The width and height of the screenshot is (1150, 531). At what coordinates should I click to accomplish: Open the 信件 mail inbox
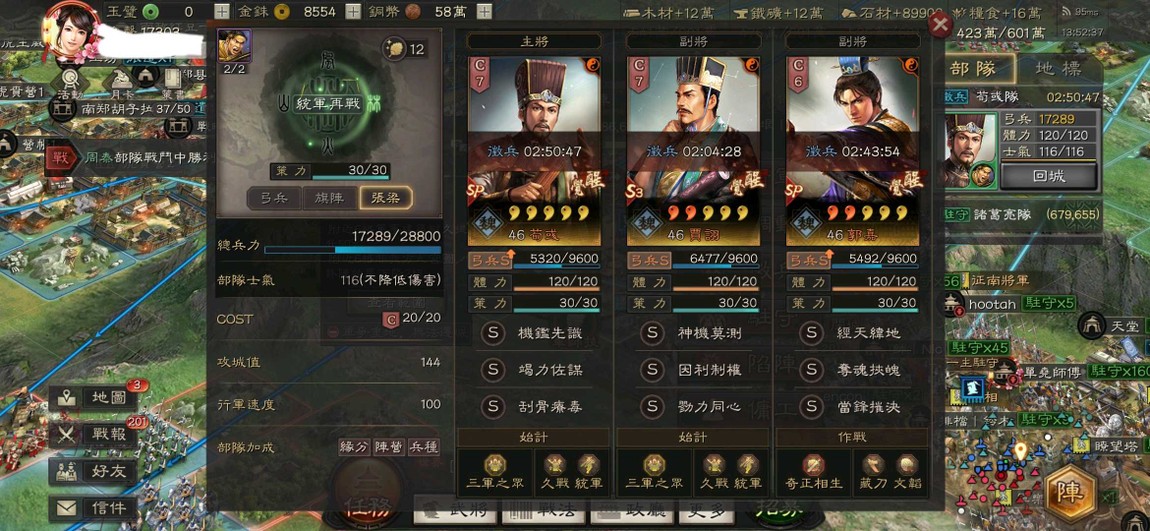[94, 508]
